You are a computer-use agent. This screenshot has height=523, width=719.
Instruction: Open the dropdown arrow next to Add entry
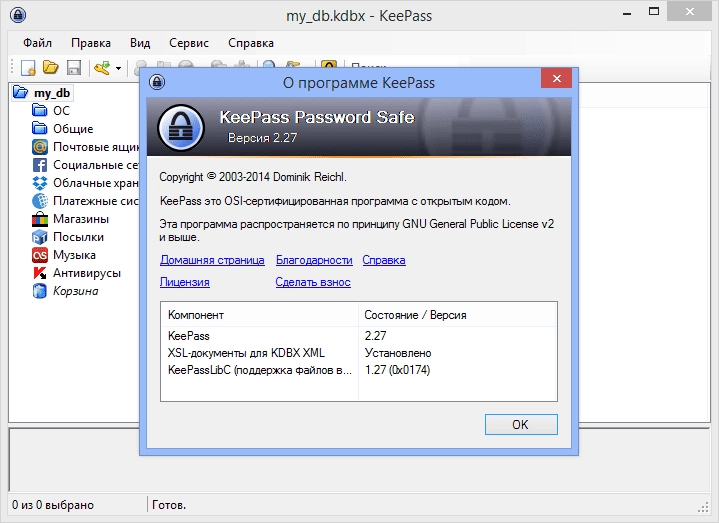118,68
